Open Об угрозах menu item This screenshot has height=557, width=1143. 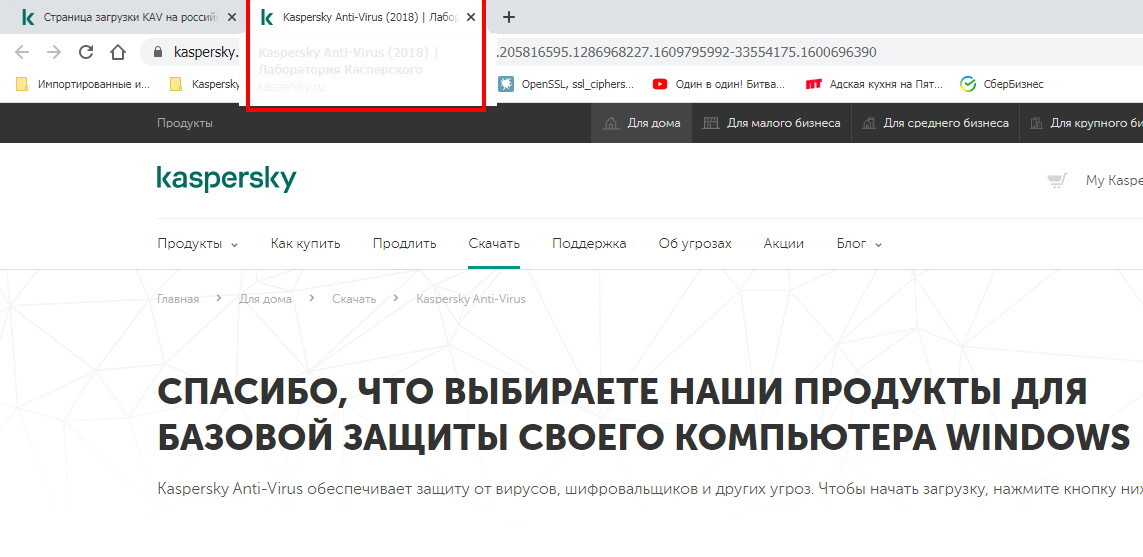coord(695,244)
